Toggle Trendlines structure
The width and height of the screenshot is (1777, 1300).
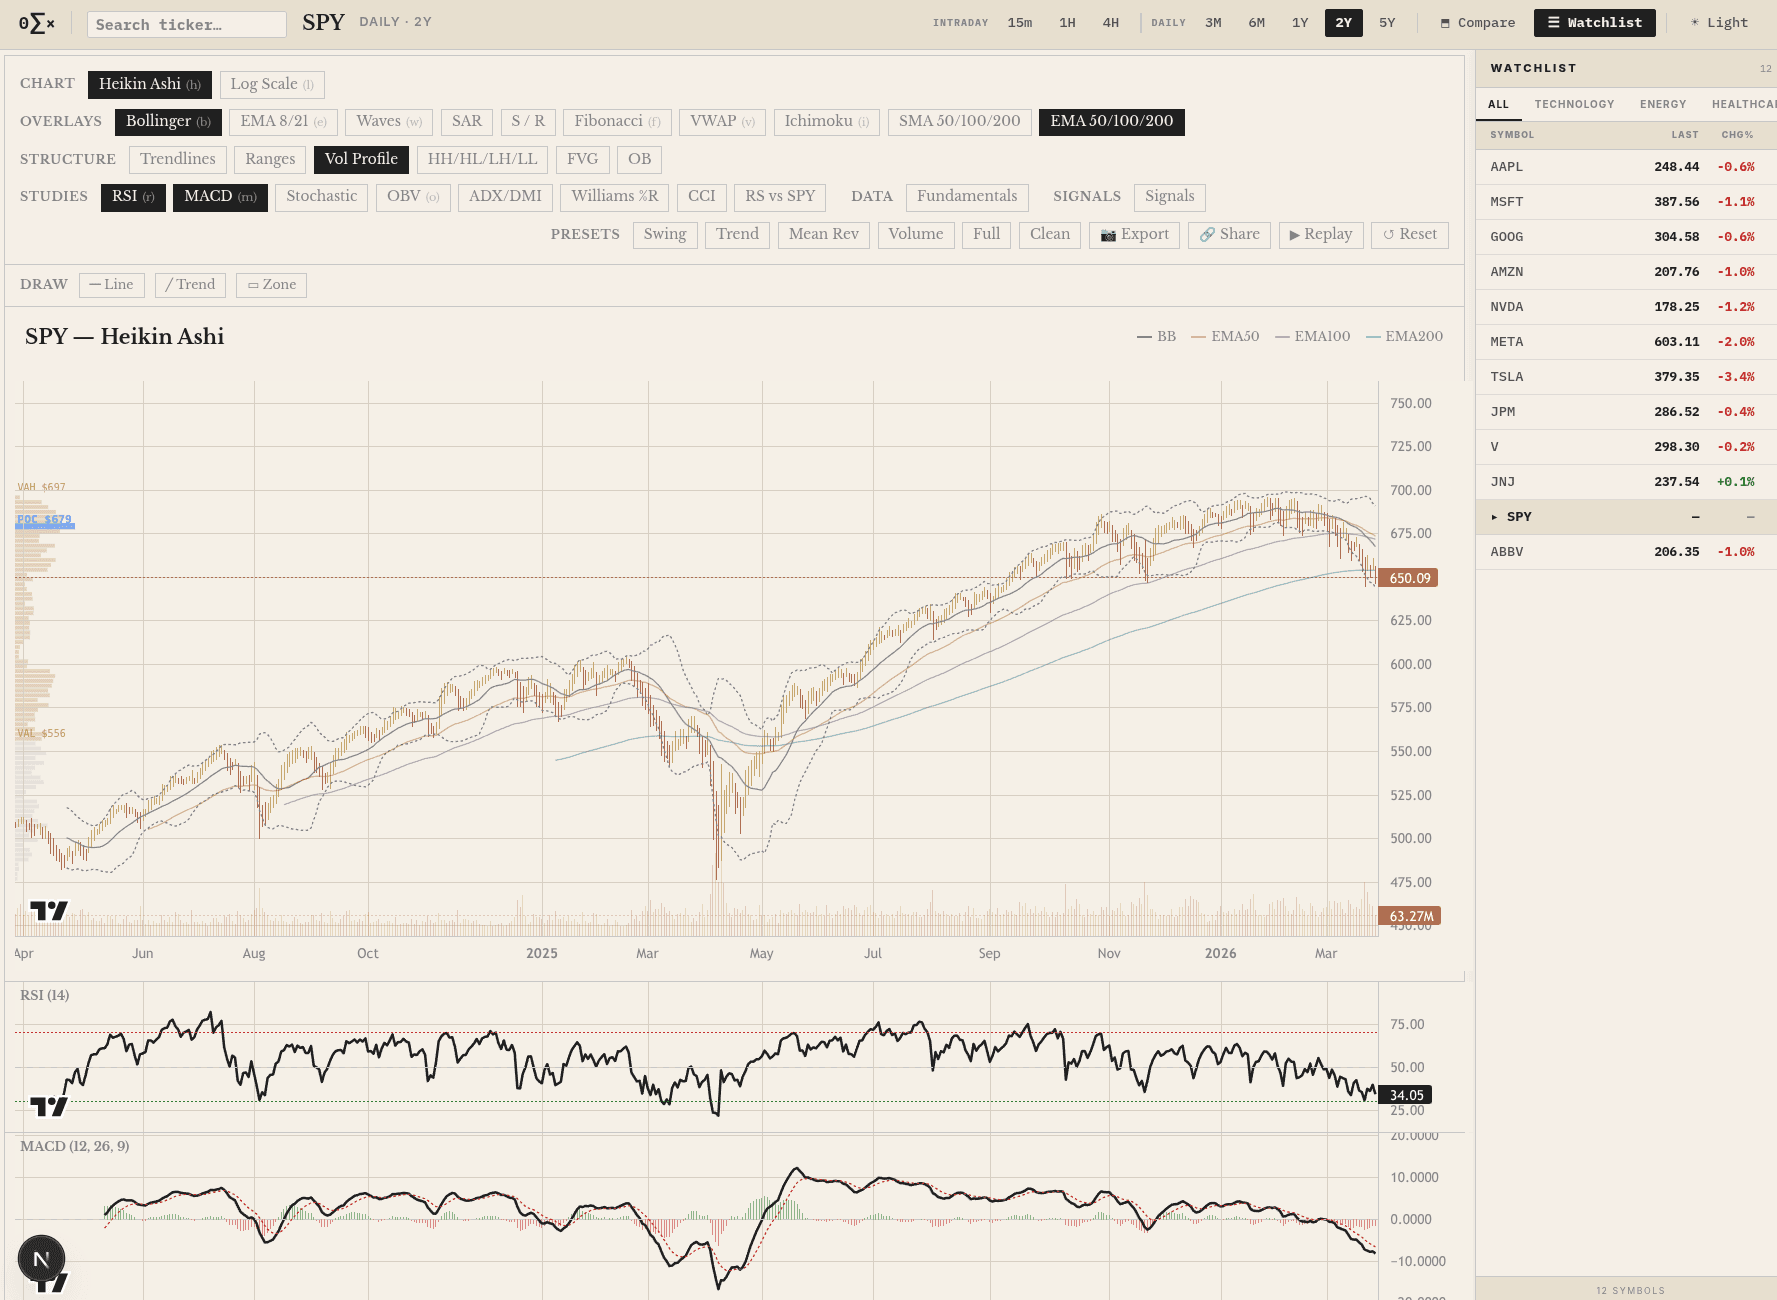coord(178,159)
